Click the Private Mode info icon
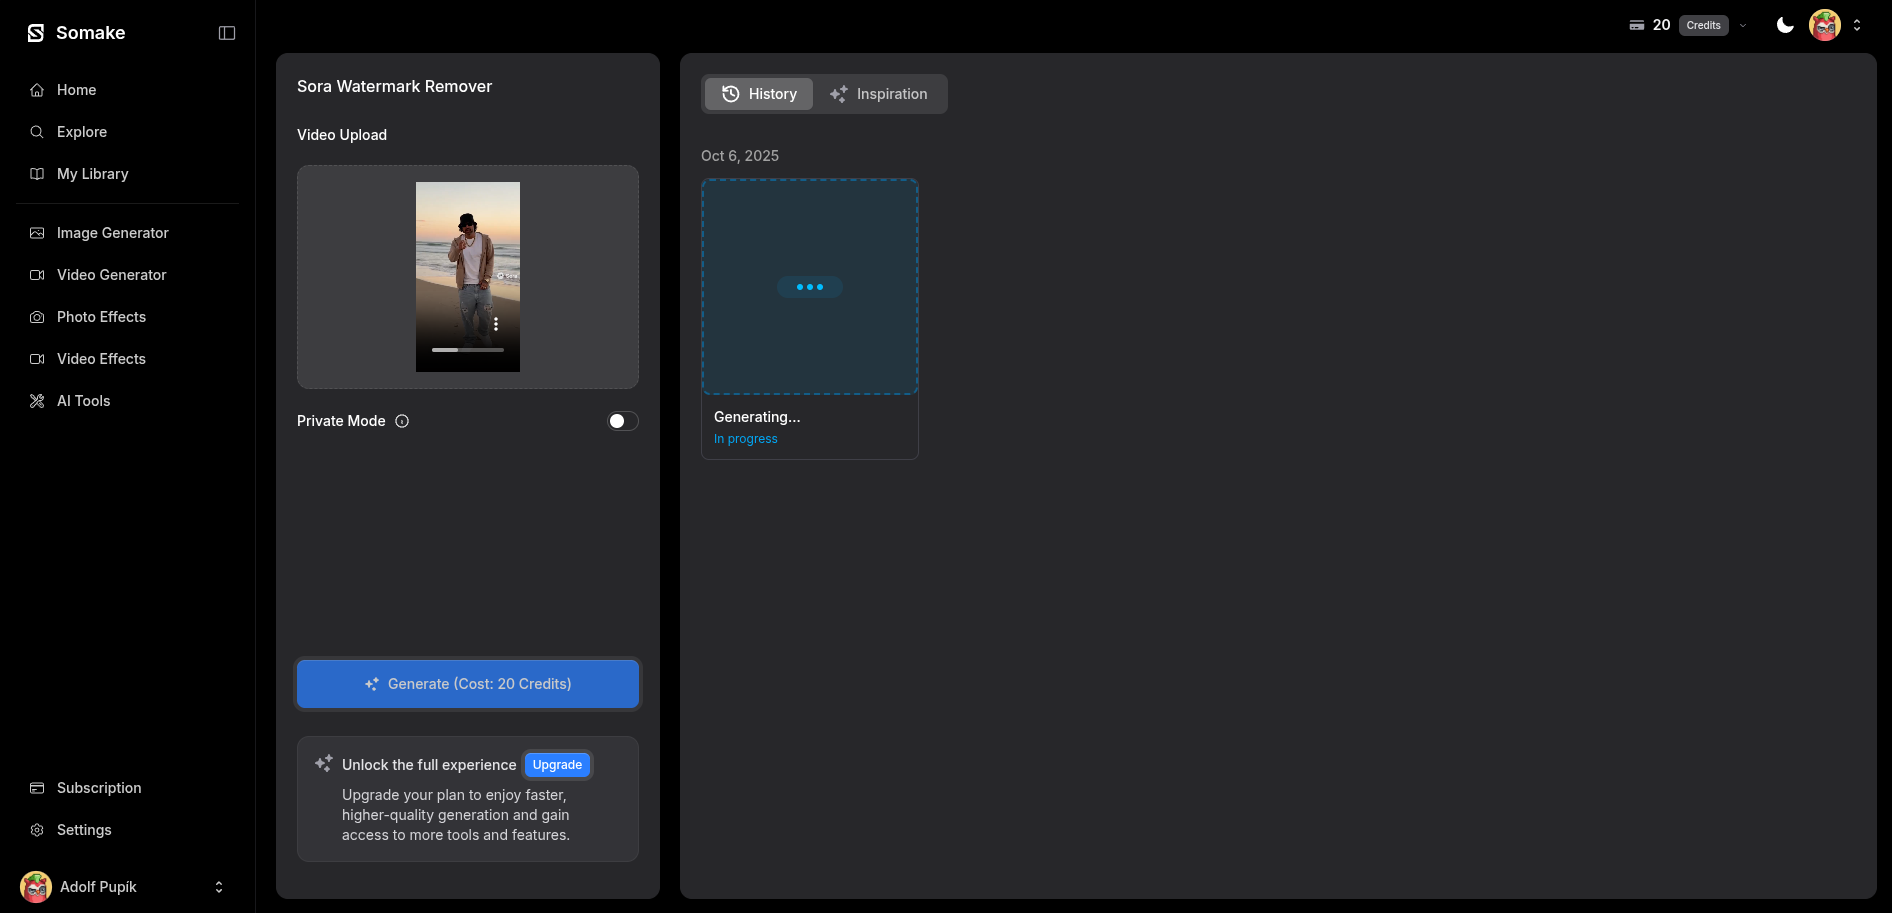This screenshot has width=1892, height=913. tap(402, 421)
